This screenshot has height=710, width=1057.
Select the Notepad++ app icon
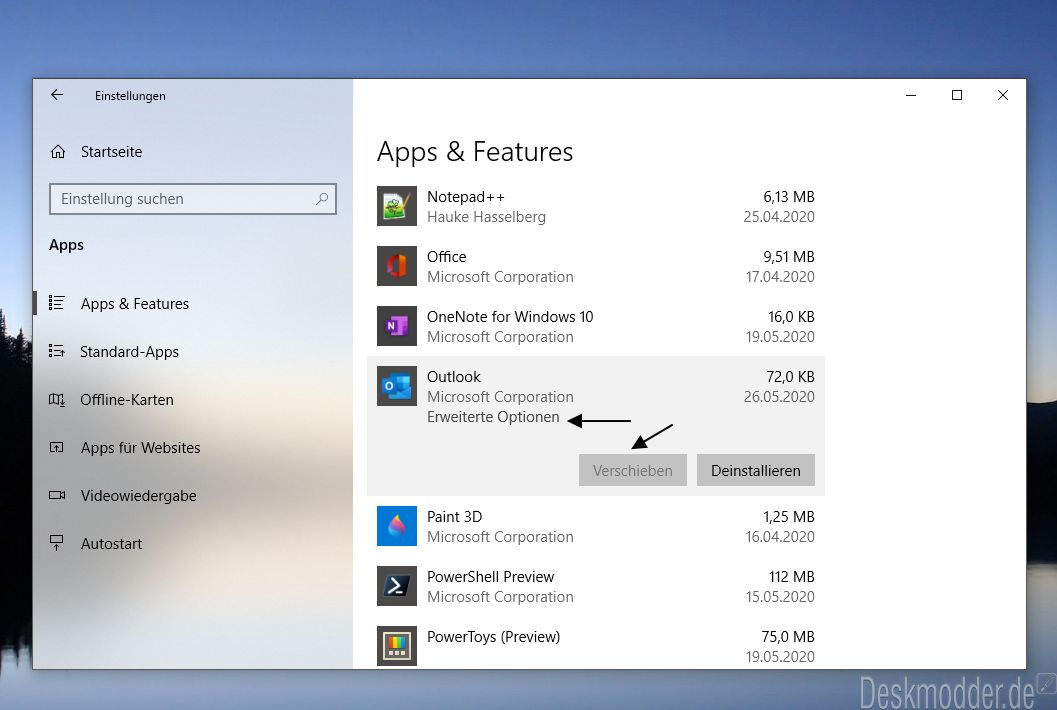click(396, 206)
